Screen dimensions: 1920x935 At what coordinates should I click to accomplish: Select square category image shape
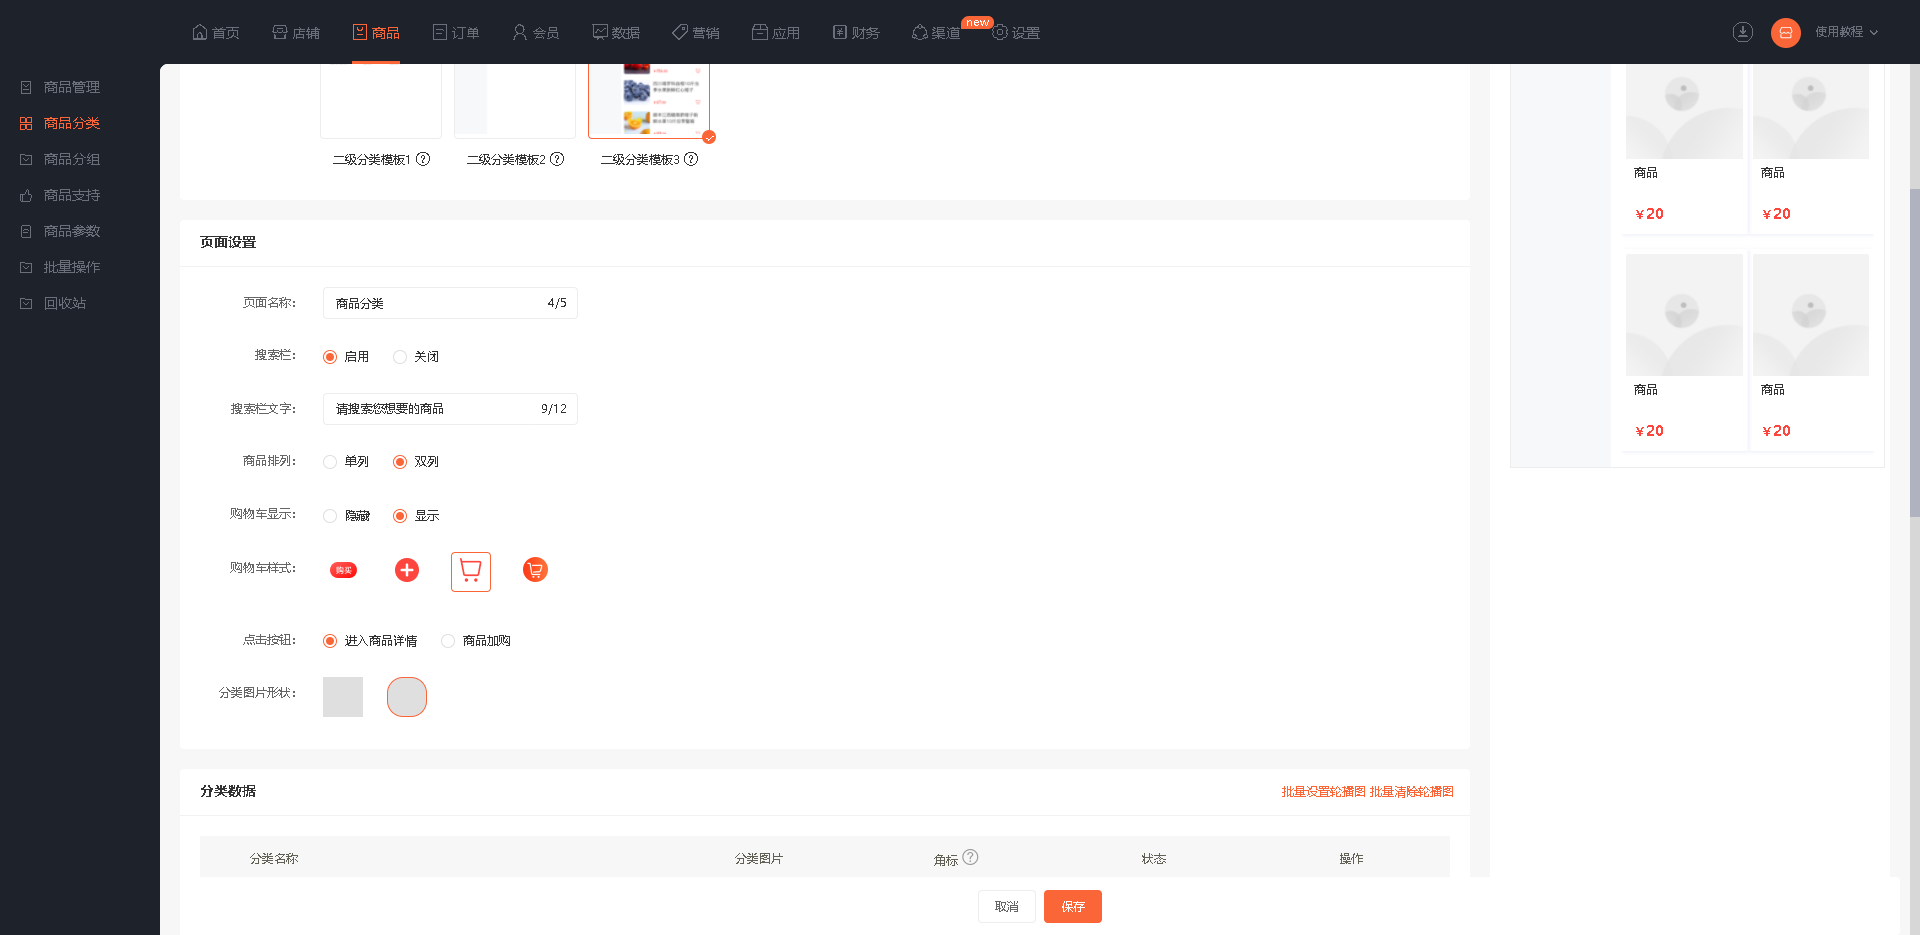pos(343,697)
